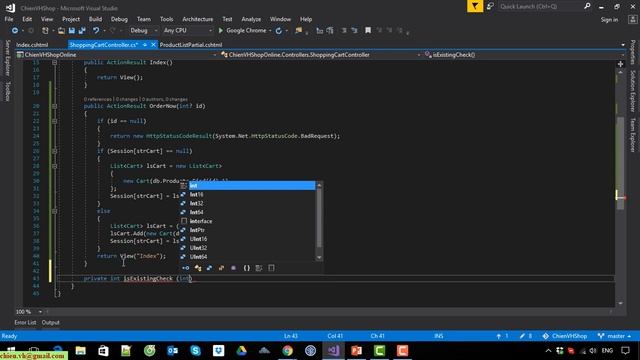Toggle the namespaces braces filter in IntelliSense

247,268
